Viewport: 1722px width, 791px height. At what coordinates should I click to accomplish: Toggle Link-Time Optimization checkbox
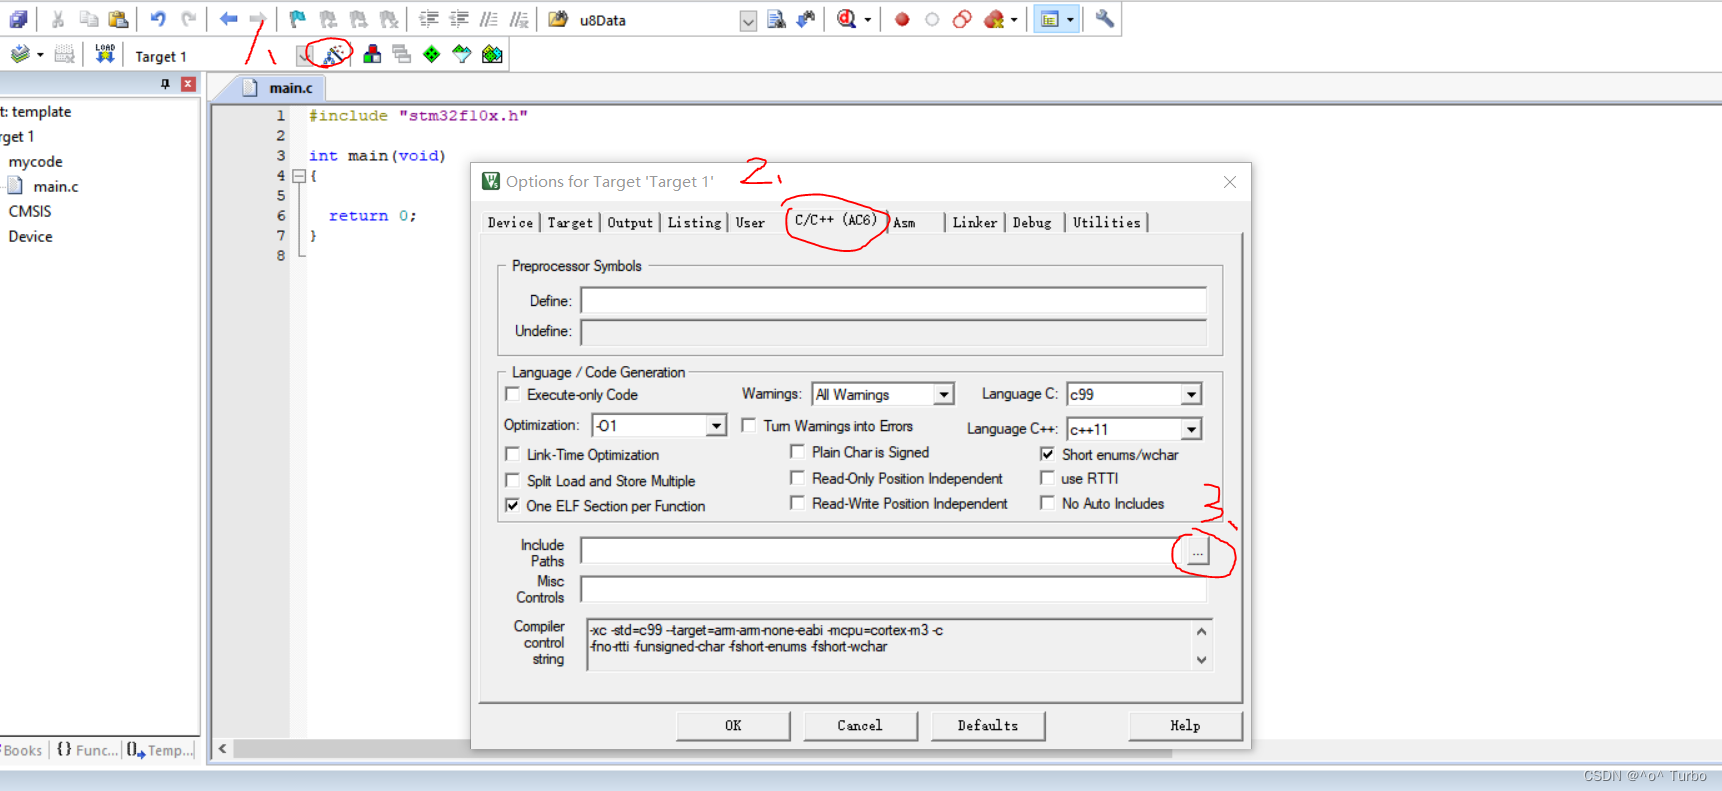(513, 454)
